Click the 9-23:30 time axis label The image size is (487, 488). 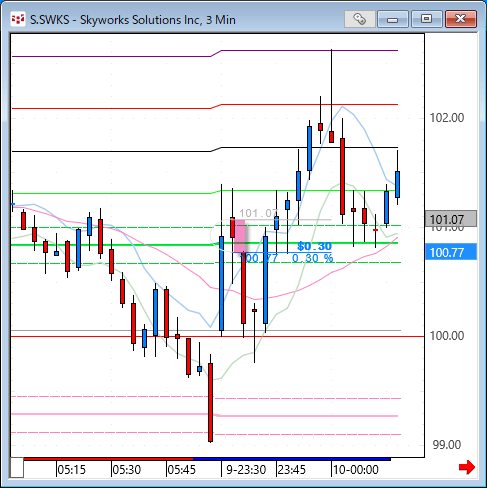click(x=246, y=470)
